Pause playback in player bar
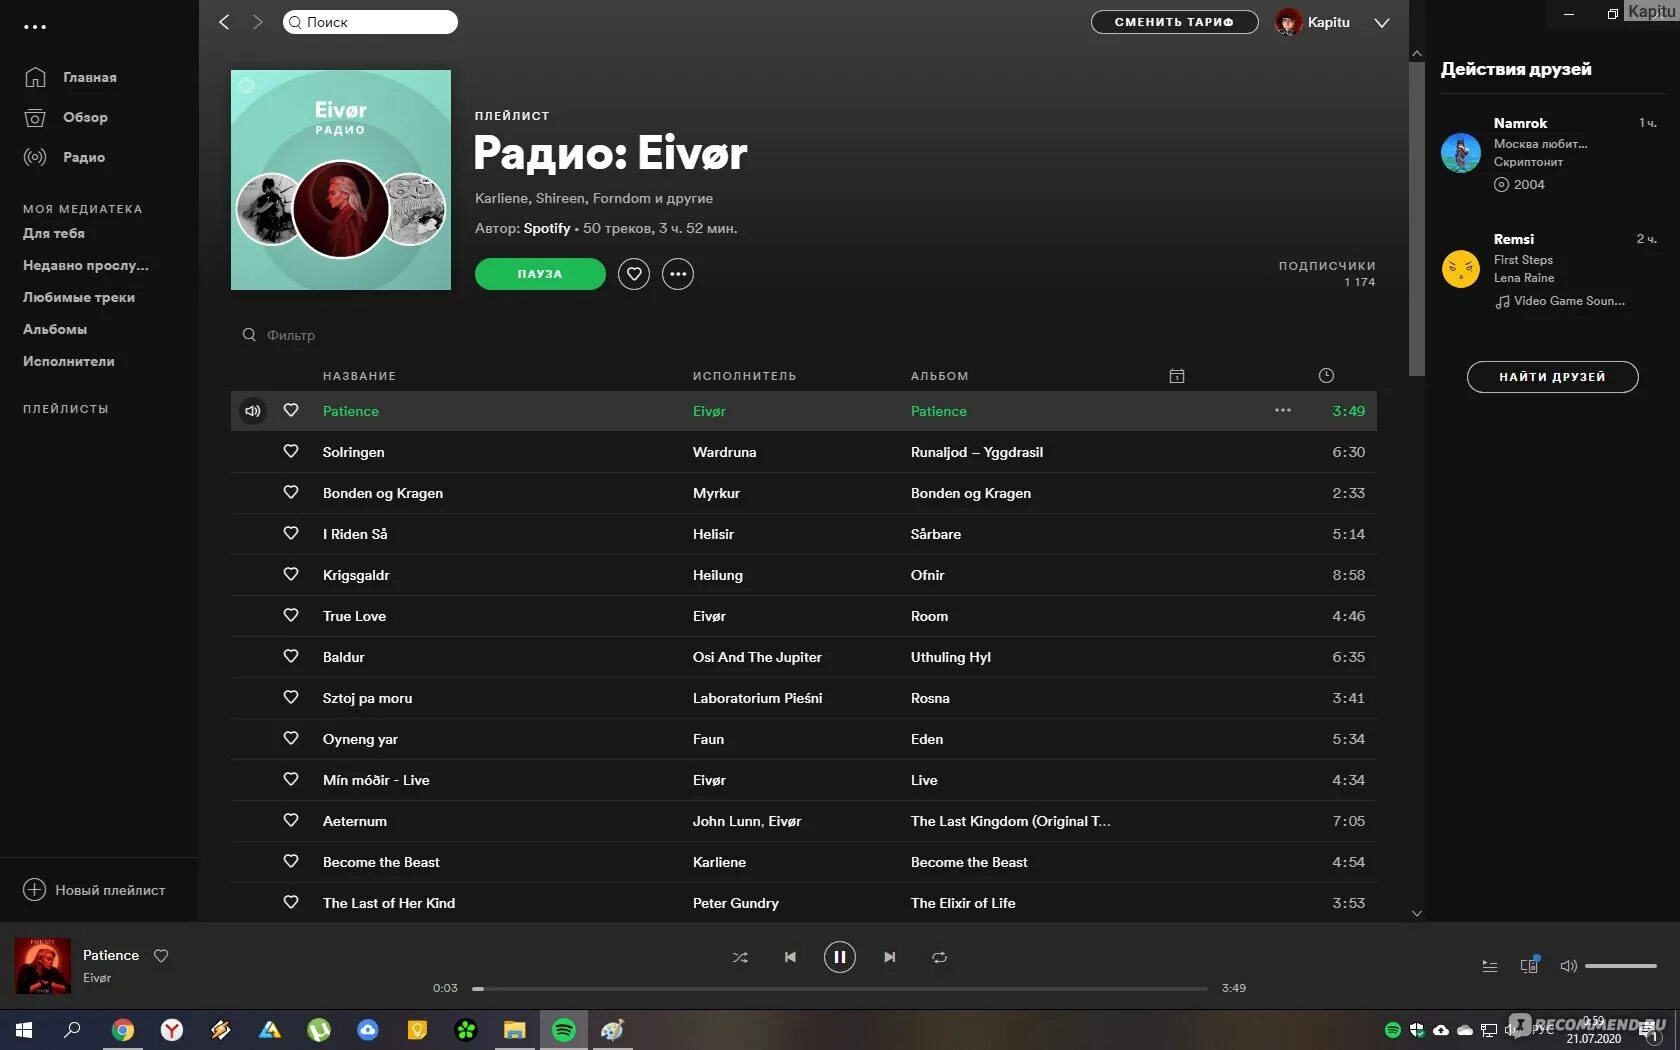The image size is (1680, 1050). tap(840, 957)
